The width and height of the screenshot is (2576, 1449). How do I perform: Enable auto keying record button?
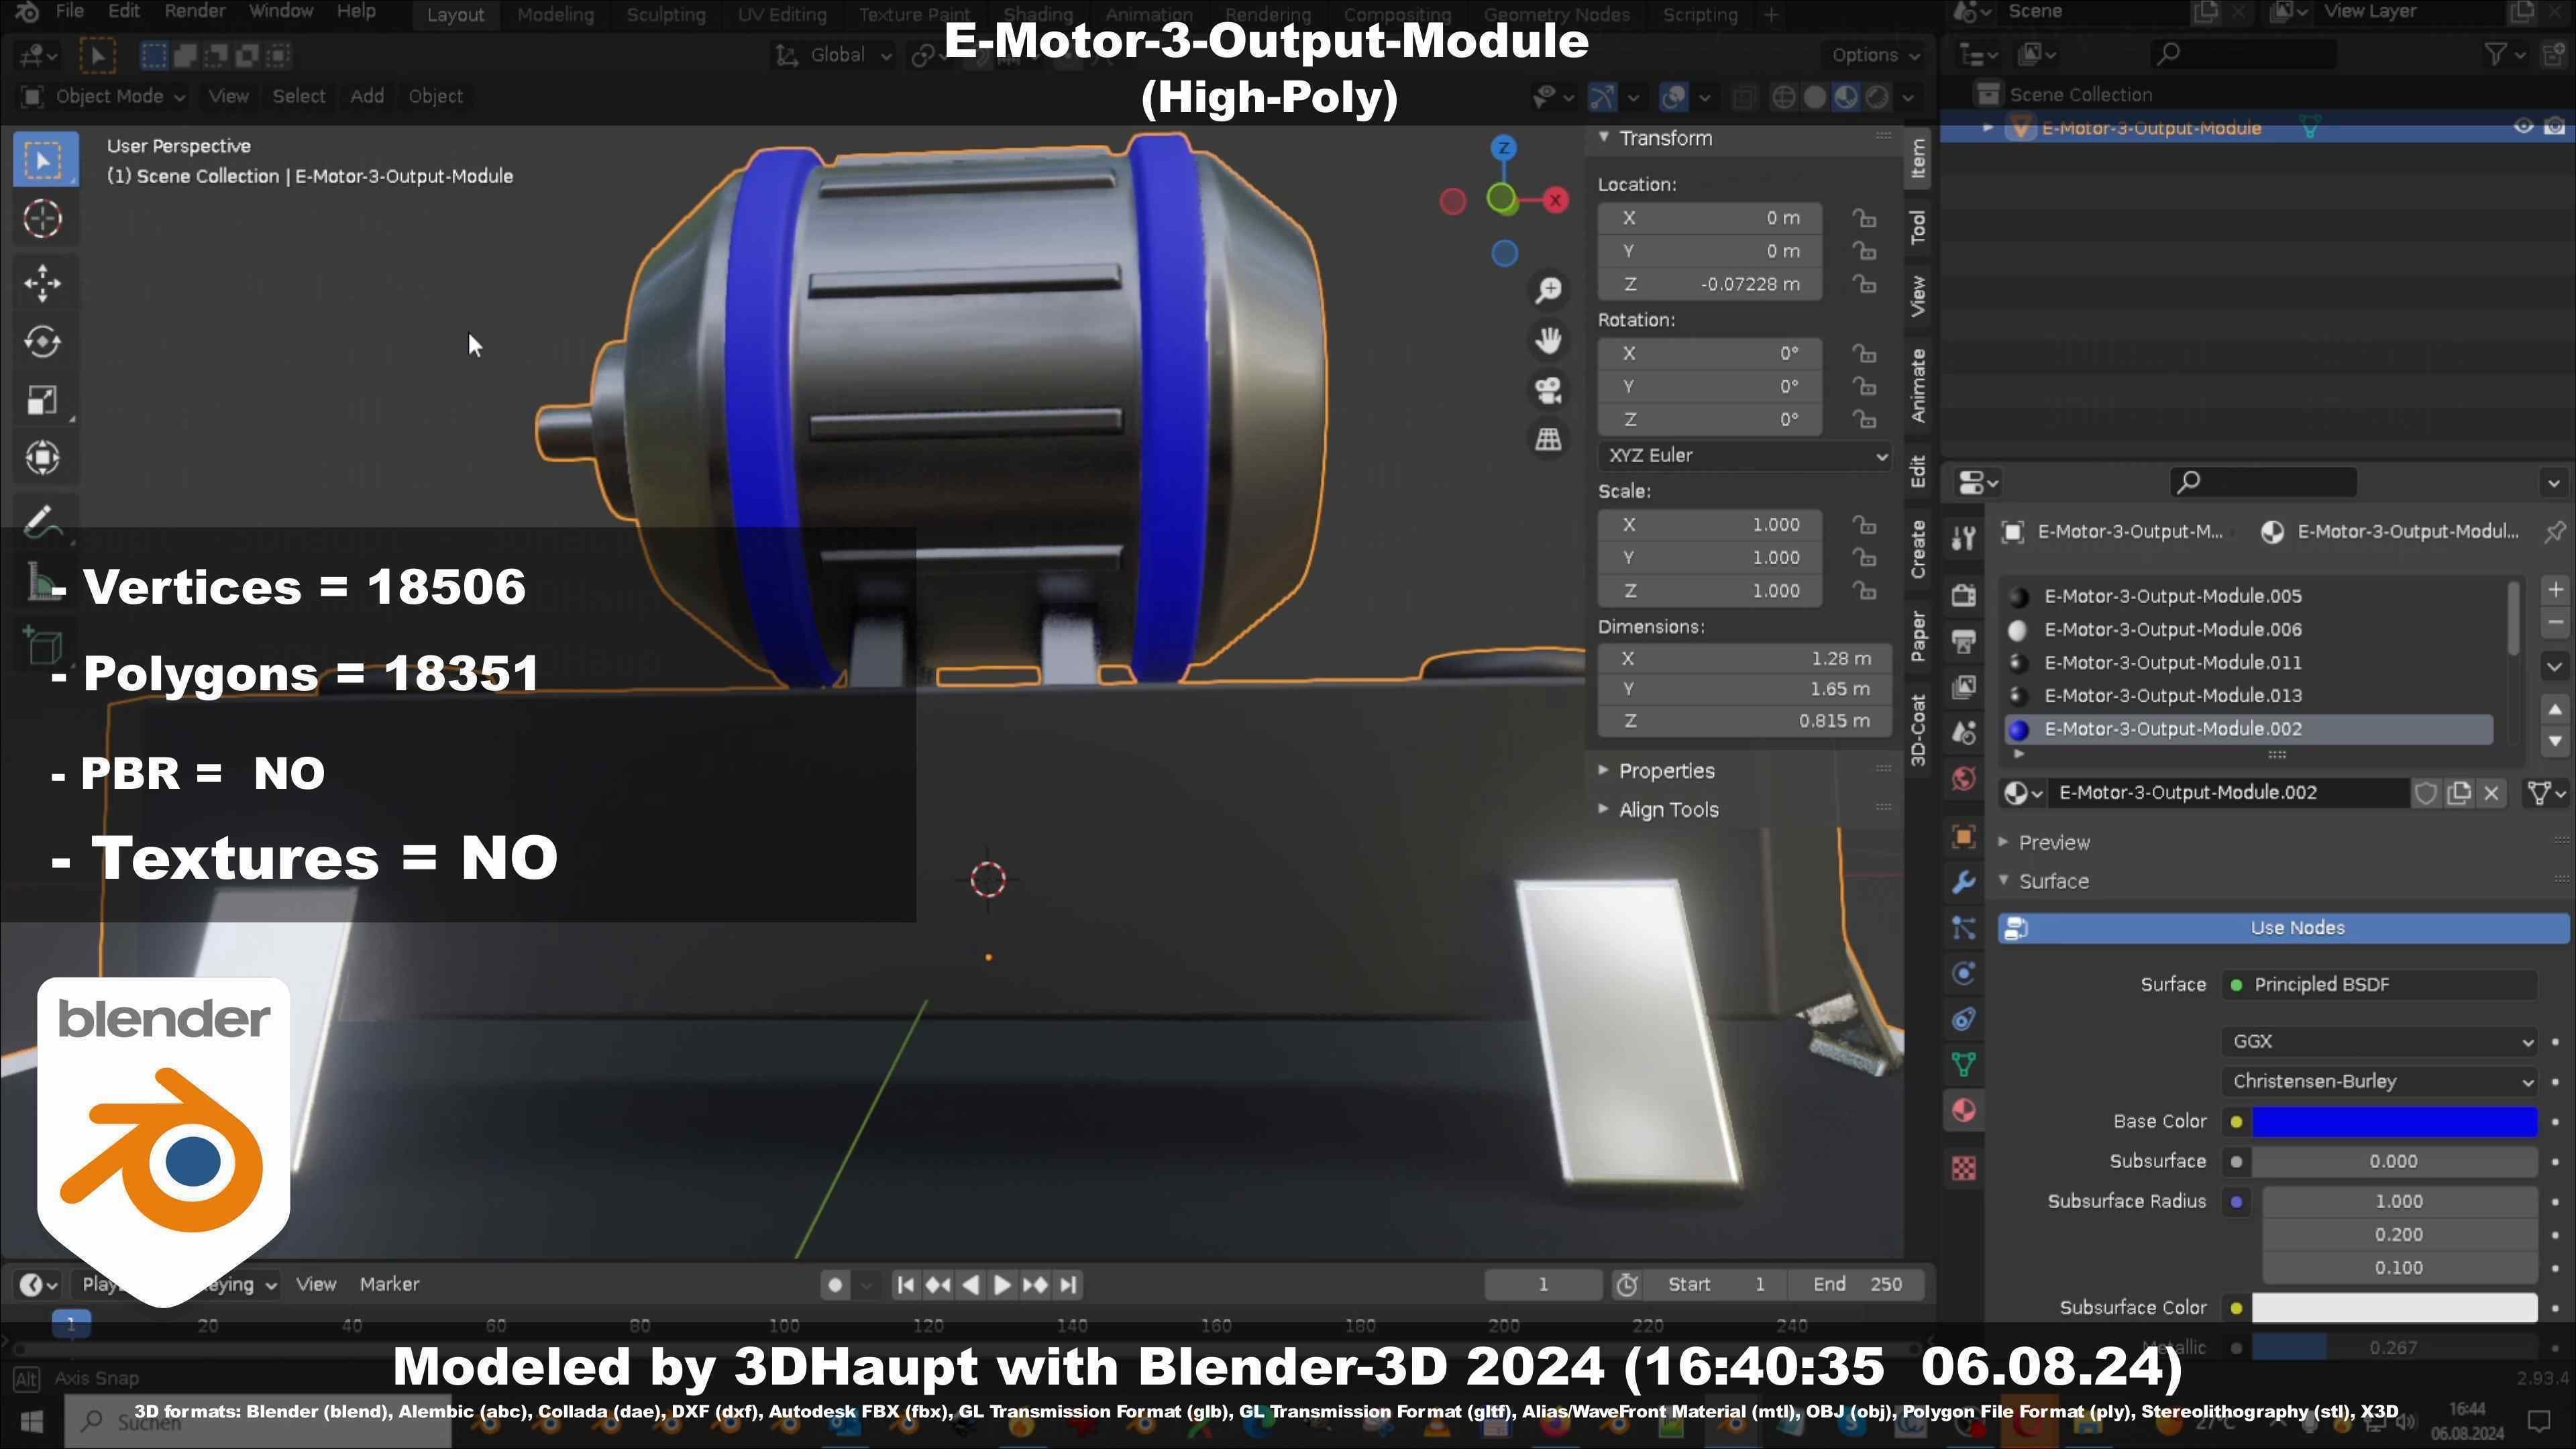(835, 1286)
